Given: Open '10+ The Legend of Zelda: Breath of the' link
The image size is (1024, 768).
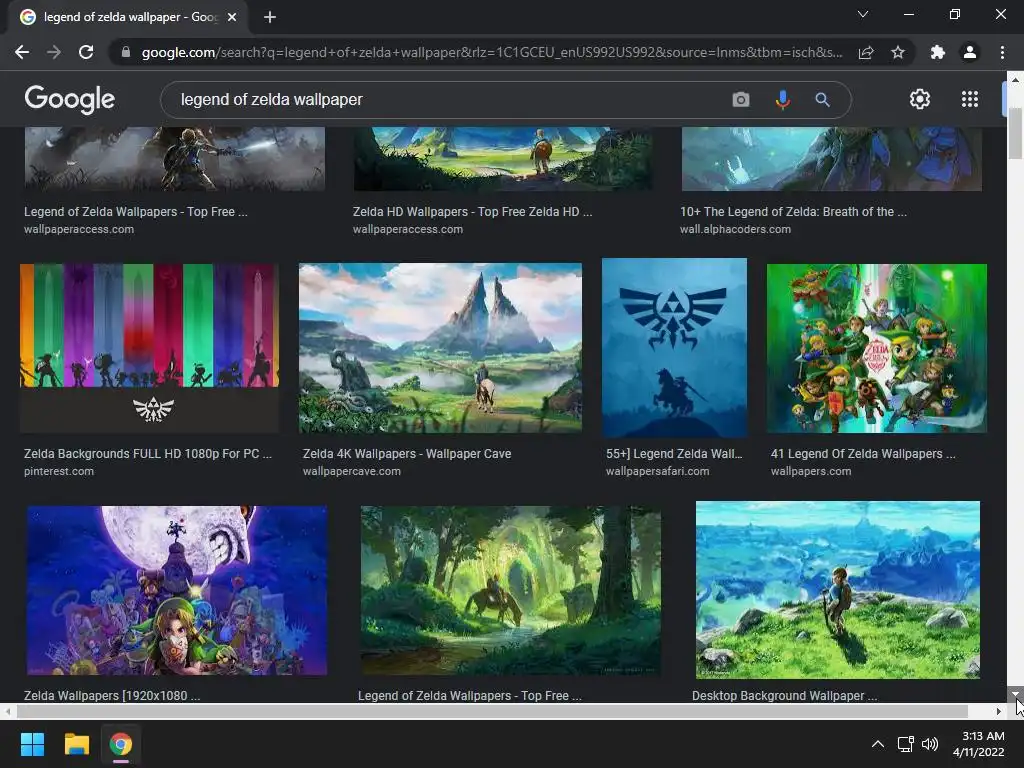Looking at the screenshot, I should pyautogui.click(x=793, y=212).
